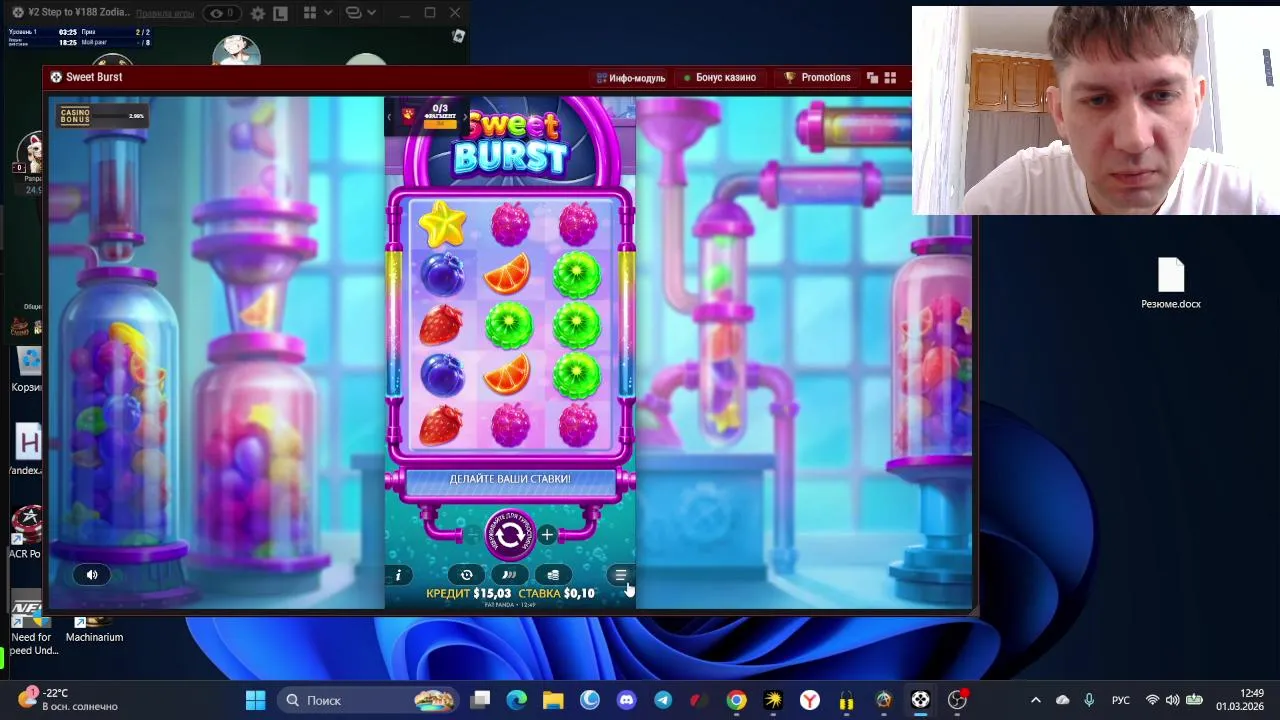Open Task View on the taskbar
This screenshot has height=720, width=1280.
pos(480,700)
